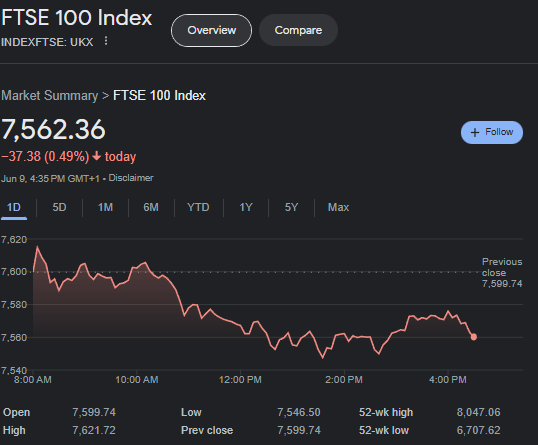Screen dimensions: 538x445
Task: Click the 52-wk high value 8,047.06
Action: pyautogui.click(x=478, y=412)
